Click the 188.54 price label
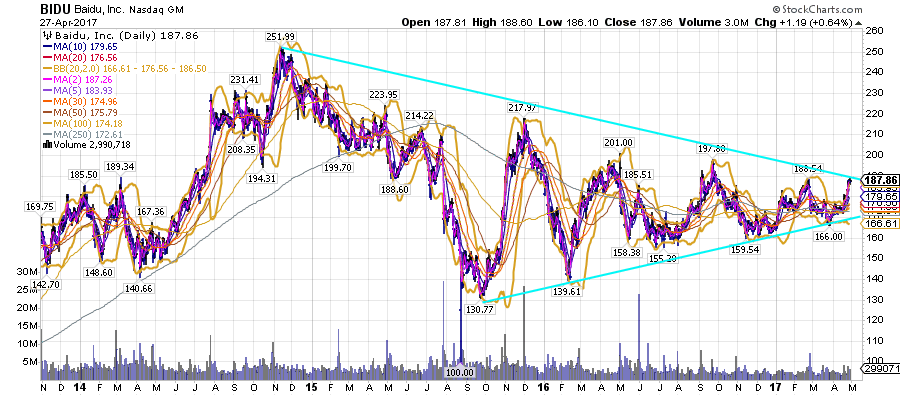Viewport: 900px width, 396px height. click(x=808, y=169)
